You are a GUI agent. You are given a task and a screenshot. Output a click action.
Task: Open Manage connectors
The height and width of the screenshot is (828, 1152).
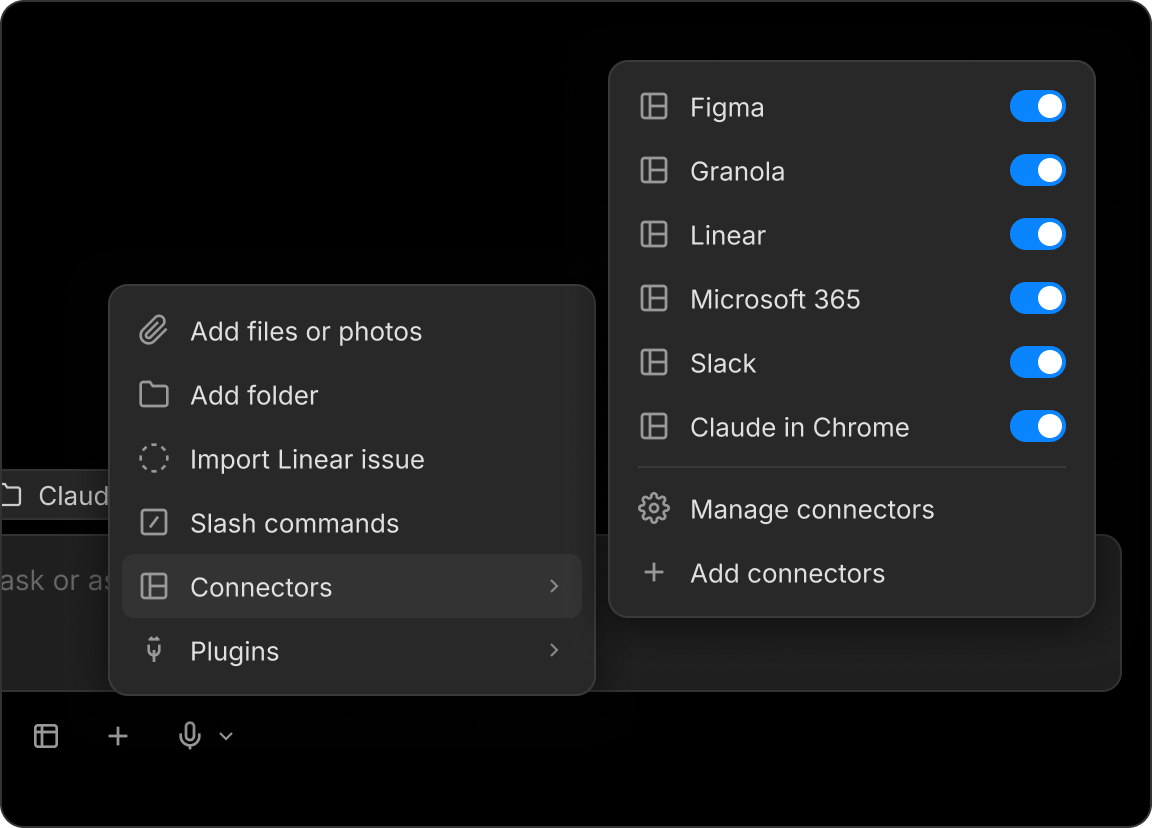tap(811, 508)
